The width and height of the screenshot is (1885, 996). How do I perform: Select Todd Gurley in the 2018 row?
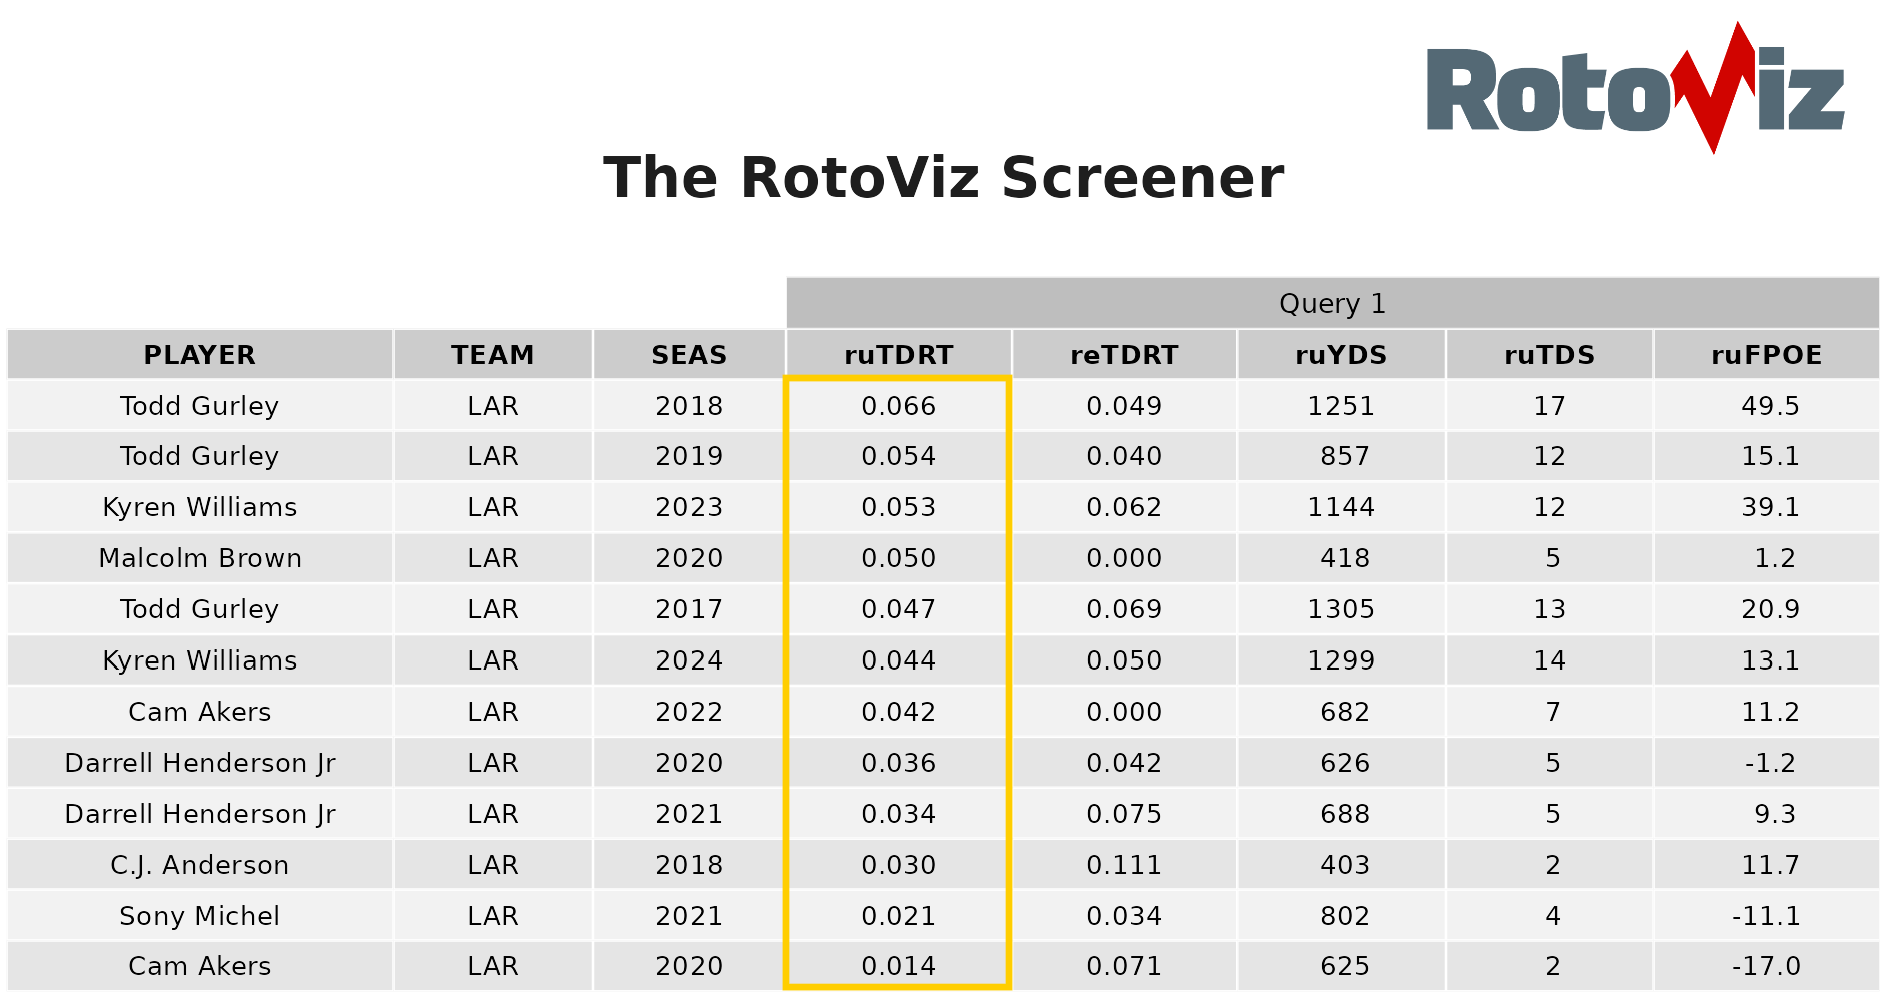click(x=200, y=406)
